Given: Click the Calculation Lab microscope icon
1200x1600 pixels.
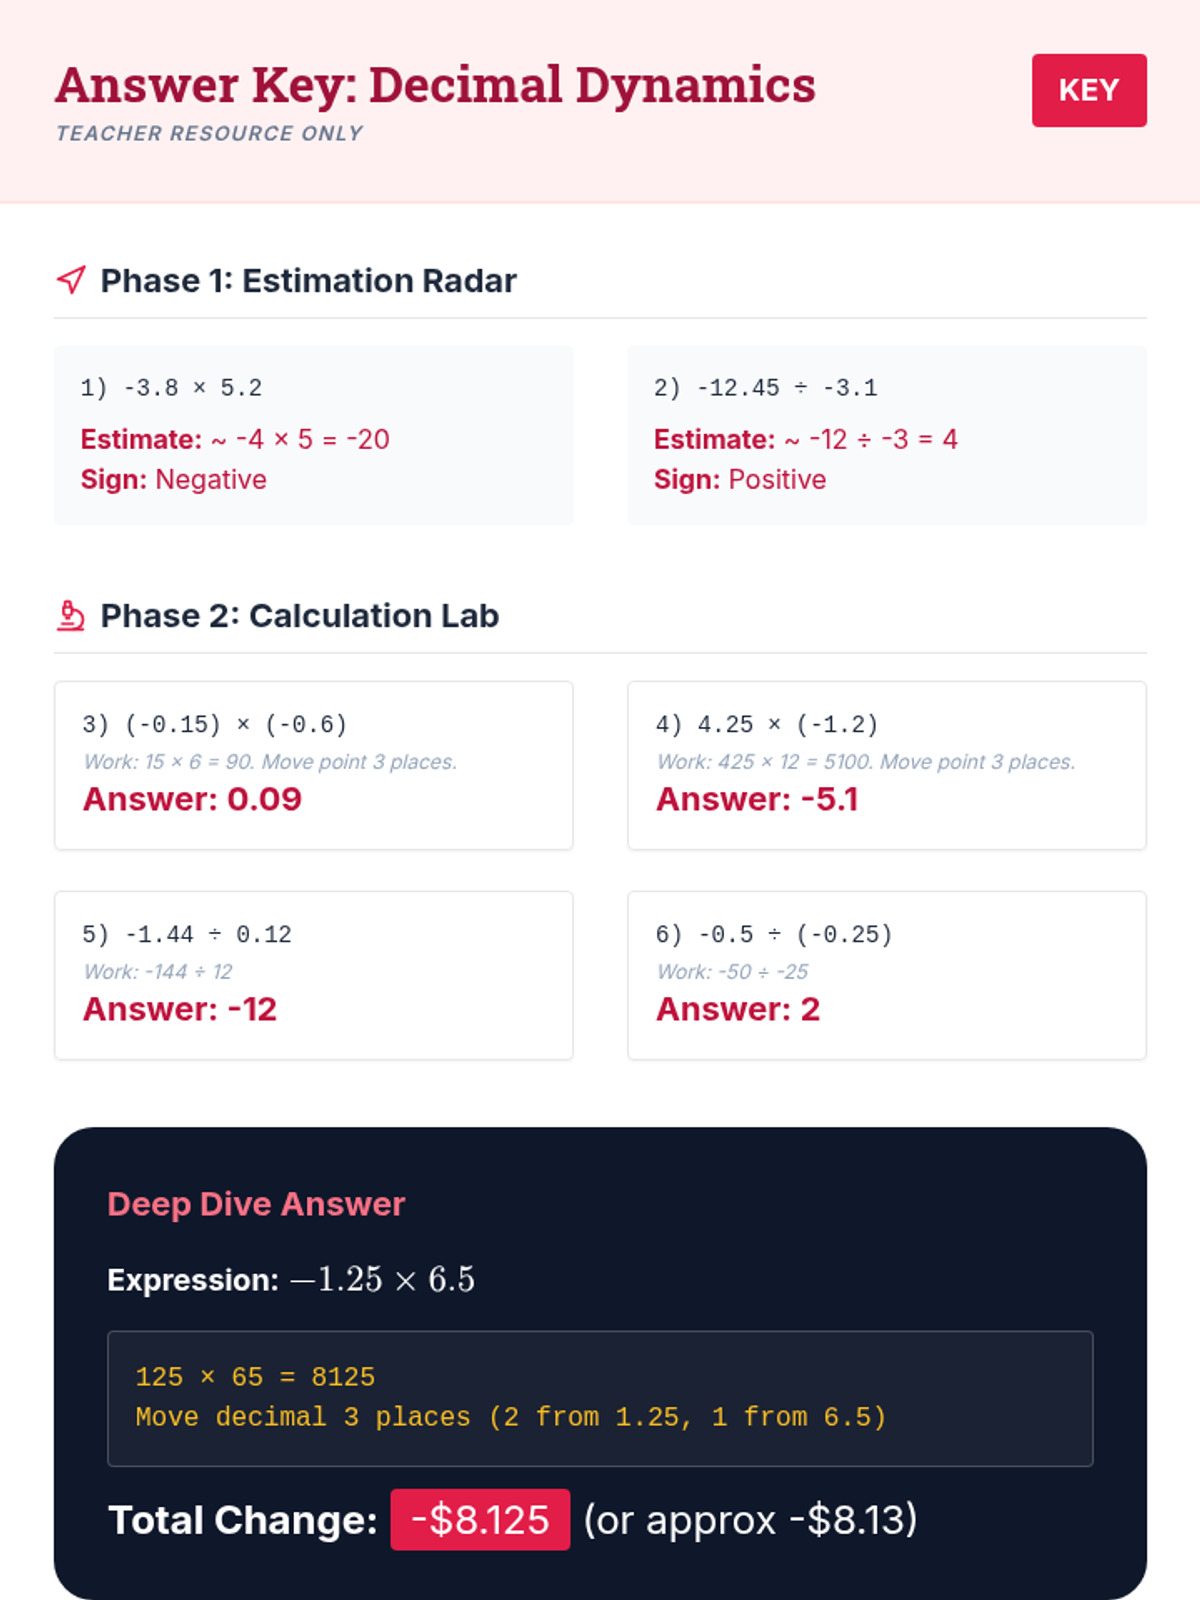Looking at the screenshot, I should pyautogui.click(x=71, y=615).
